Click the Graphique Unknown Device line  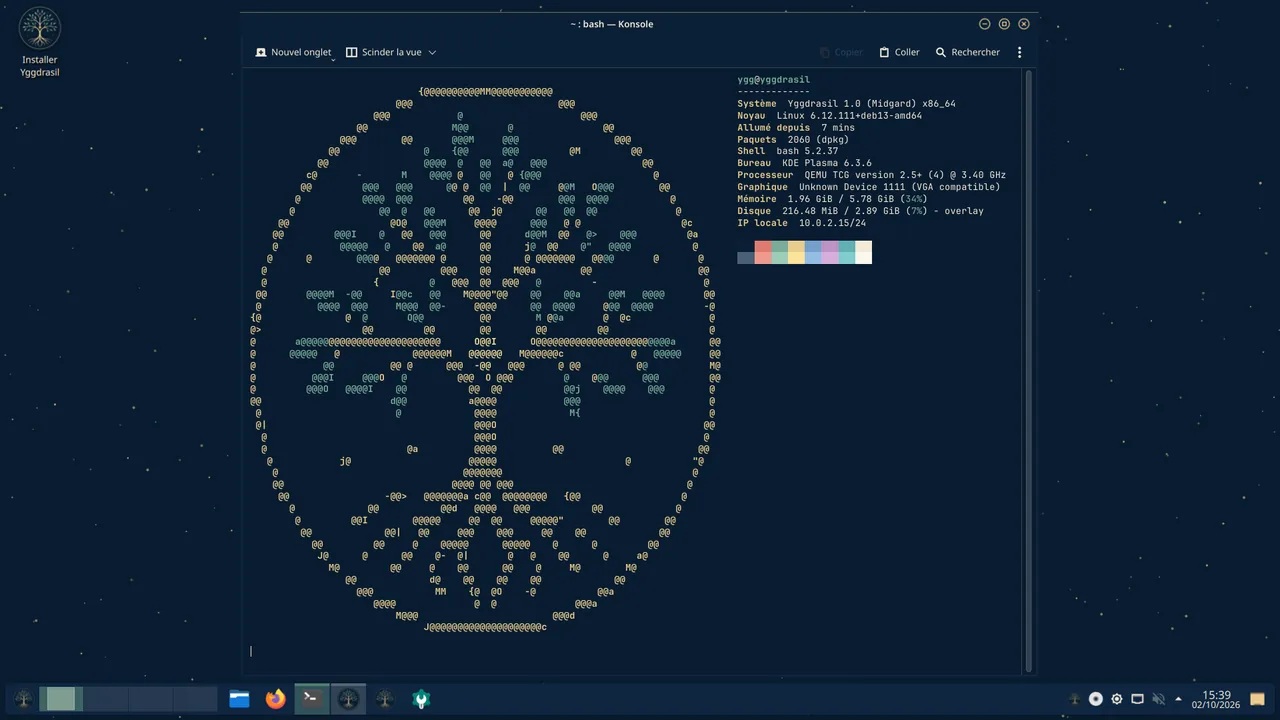coord(869,187)
